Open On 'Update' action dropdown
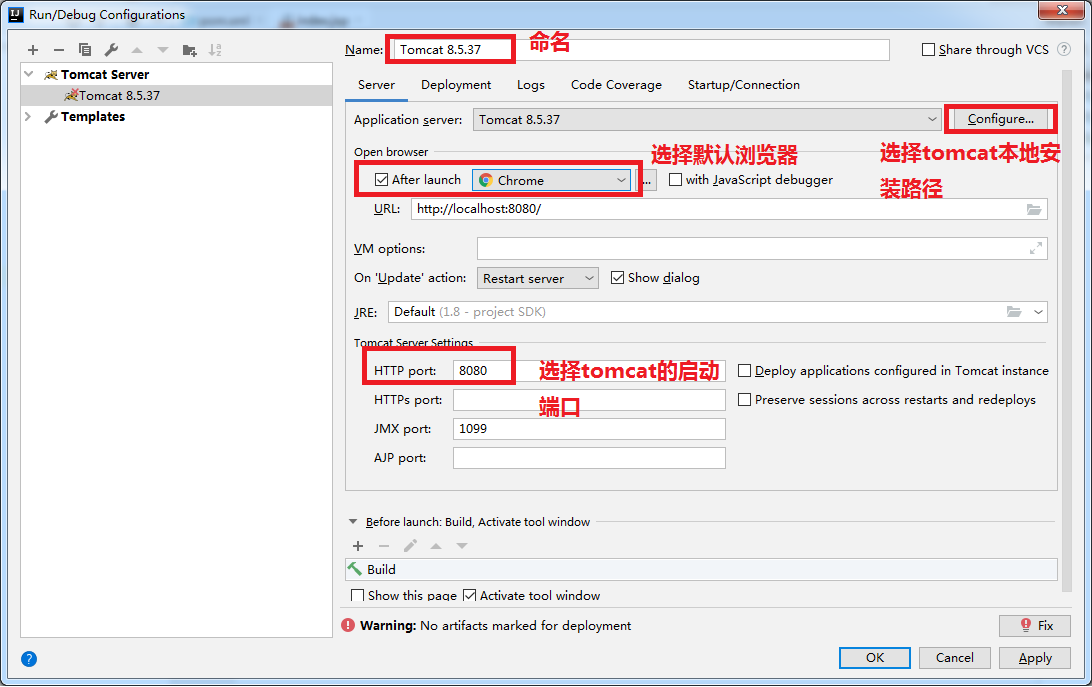This screenshot has height=687, width=1092. [x=538, y=278]
